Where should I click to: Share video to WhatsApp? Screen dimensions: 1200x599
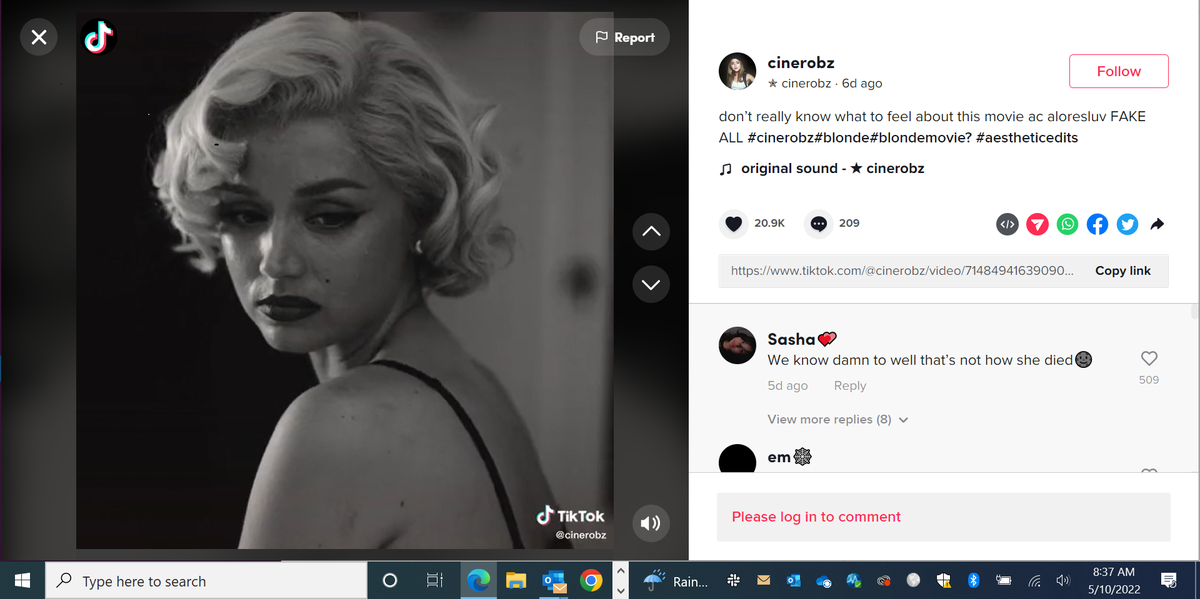point(1068,224)
